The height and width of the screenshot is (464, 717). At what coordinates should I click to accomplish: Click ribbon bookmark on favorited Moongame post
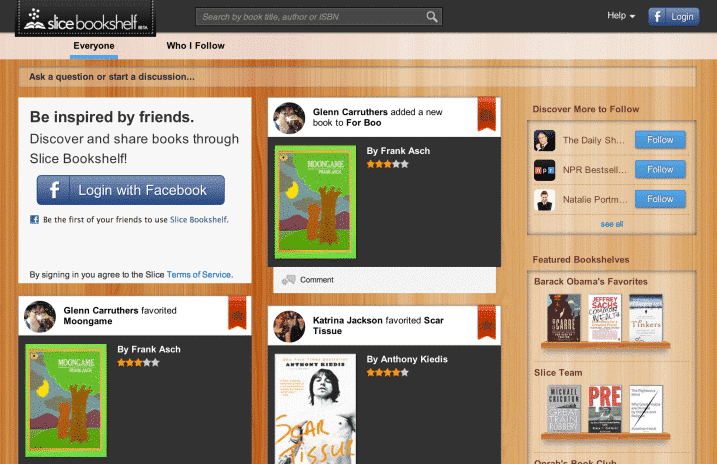point(237,312)
